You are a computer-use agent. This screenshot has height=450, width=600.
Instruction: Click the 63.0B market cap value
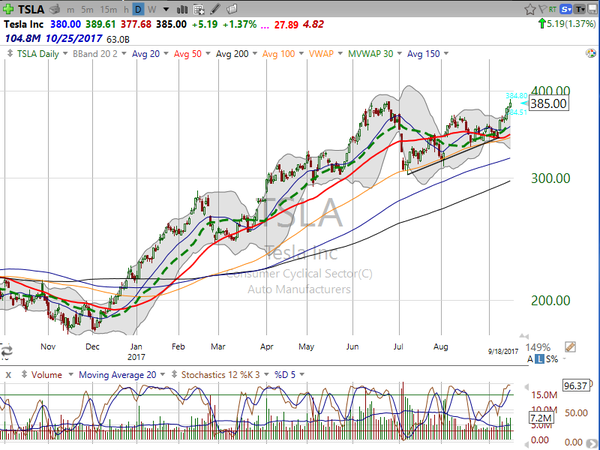(118, 39)
